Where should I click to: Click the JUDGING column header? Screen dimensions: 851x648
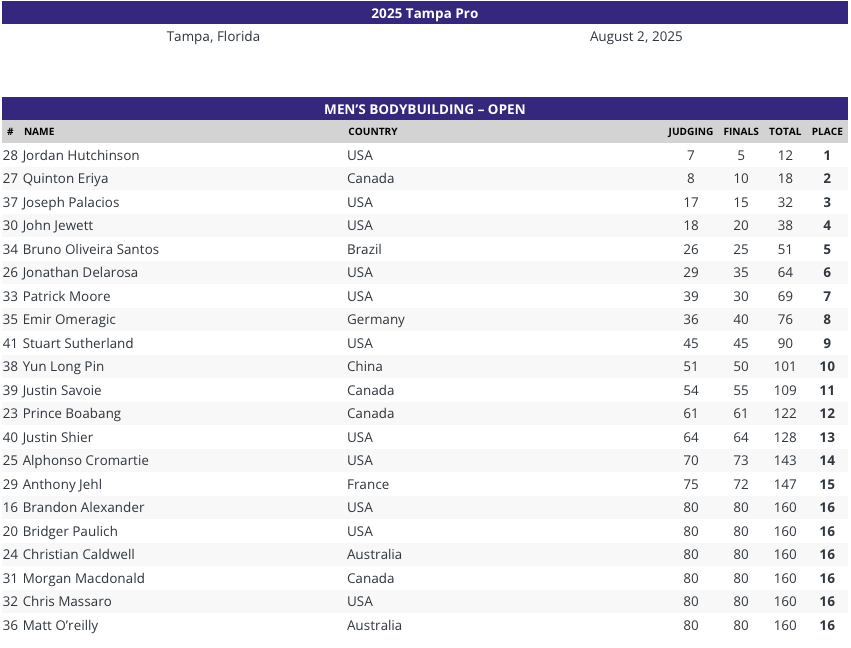[690, 131]
